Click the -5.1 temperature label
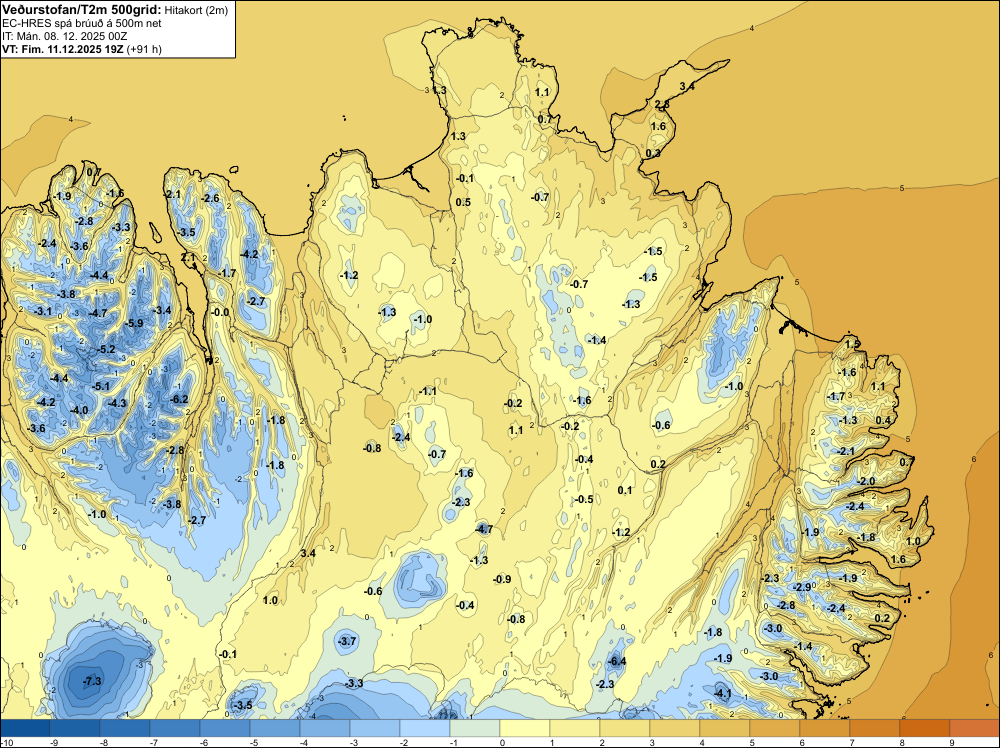The height and width of the screenshot is (748, 1000). pos(100,386)
